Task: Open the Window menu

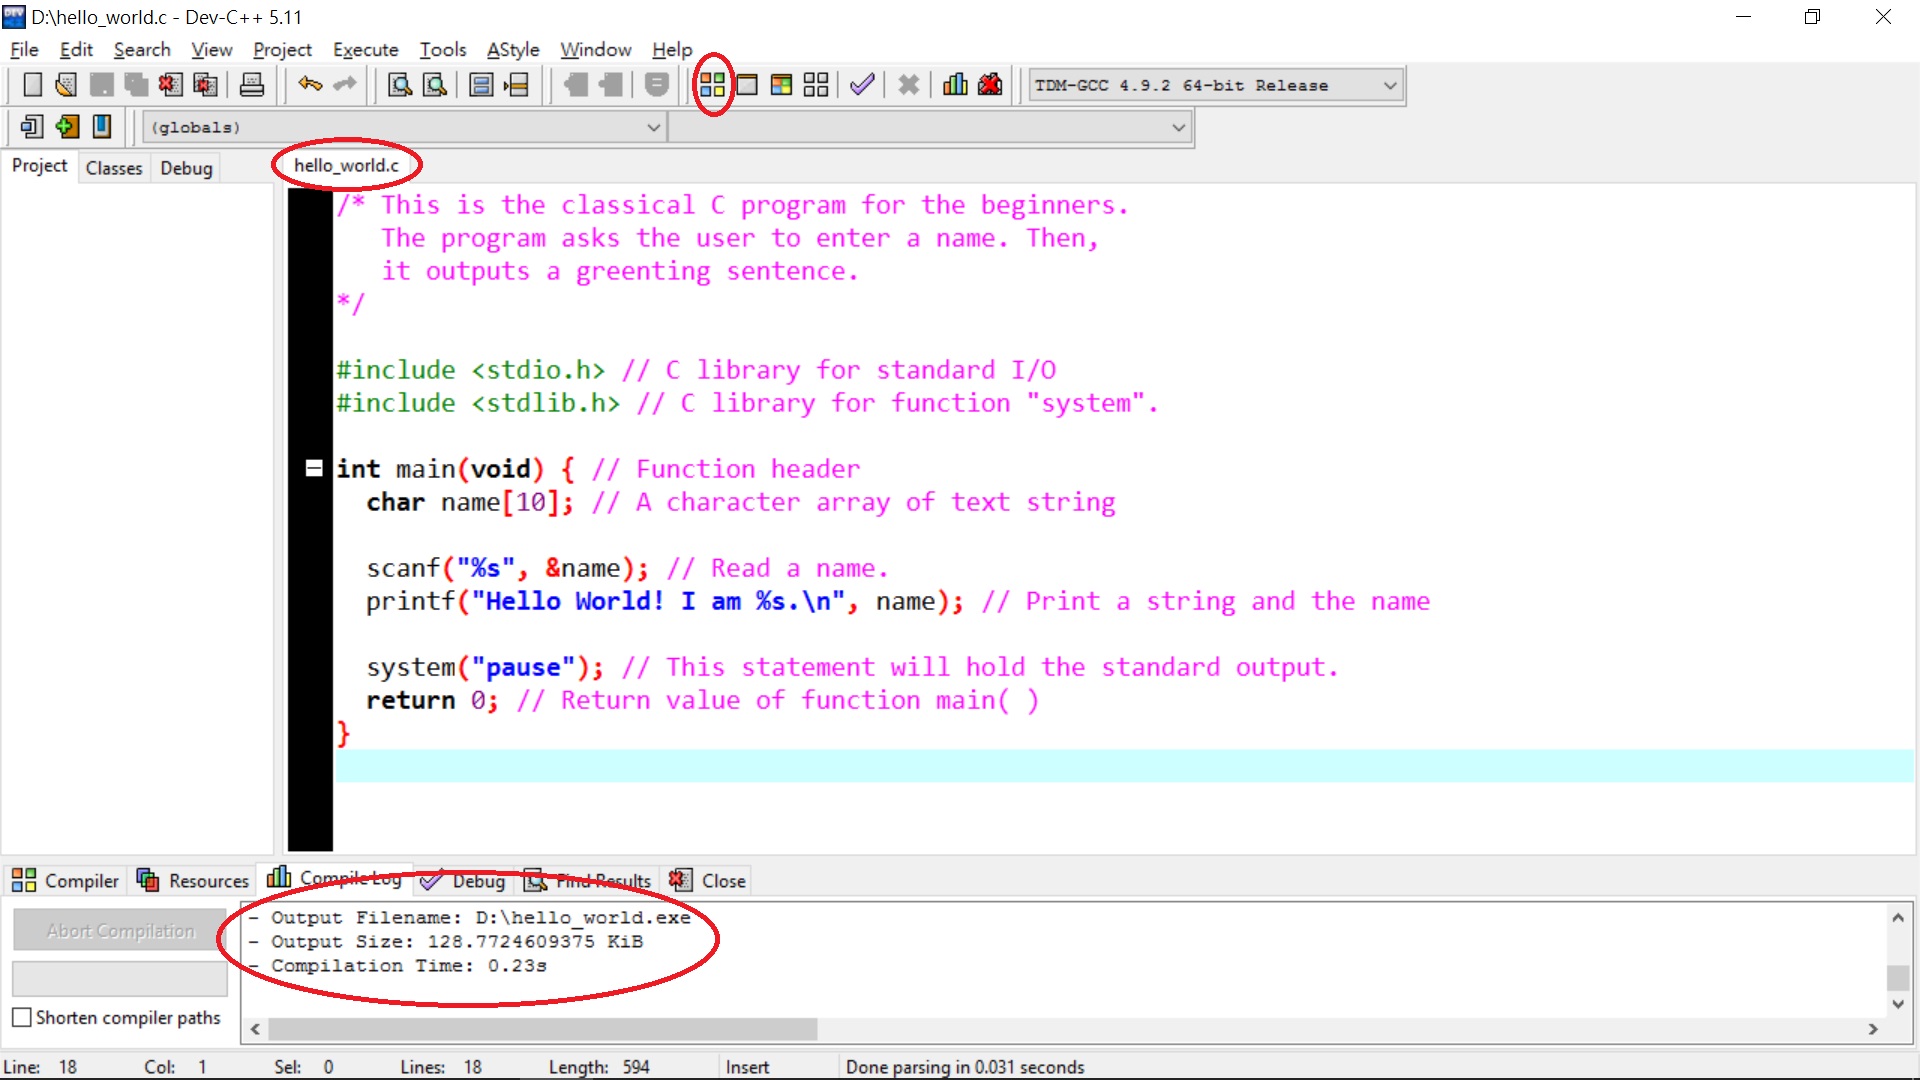Action: [595, 49]
